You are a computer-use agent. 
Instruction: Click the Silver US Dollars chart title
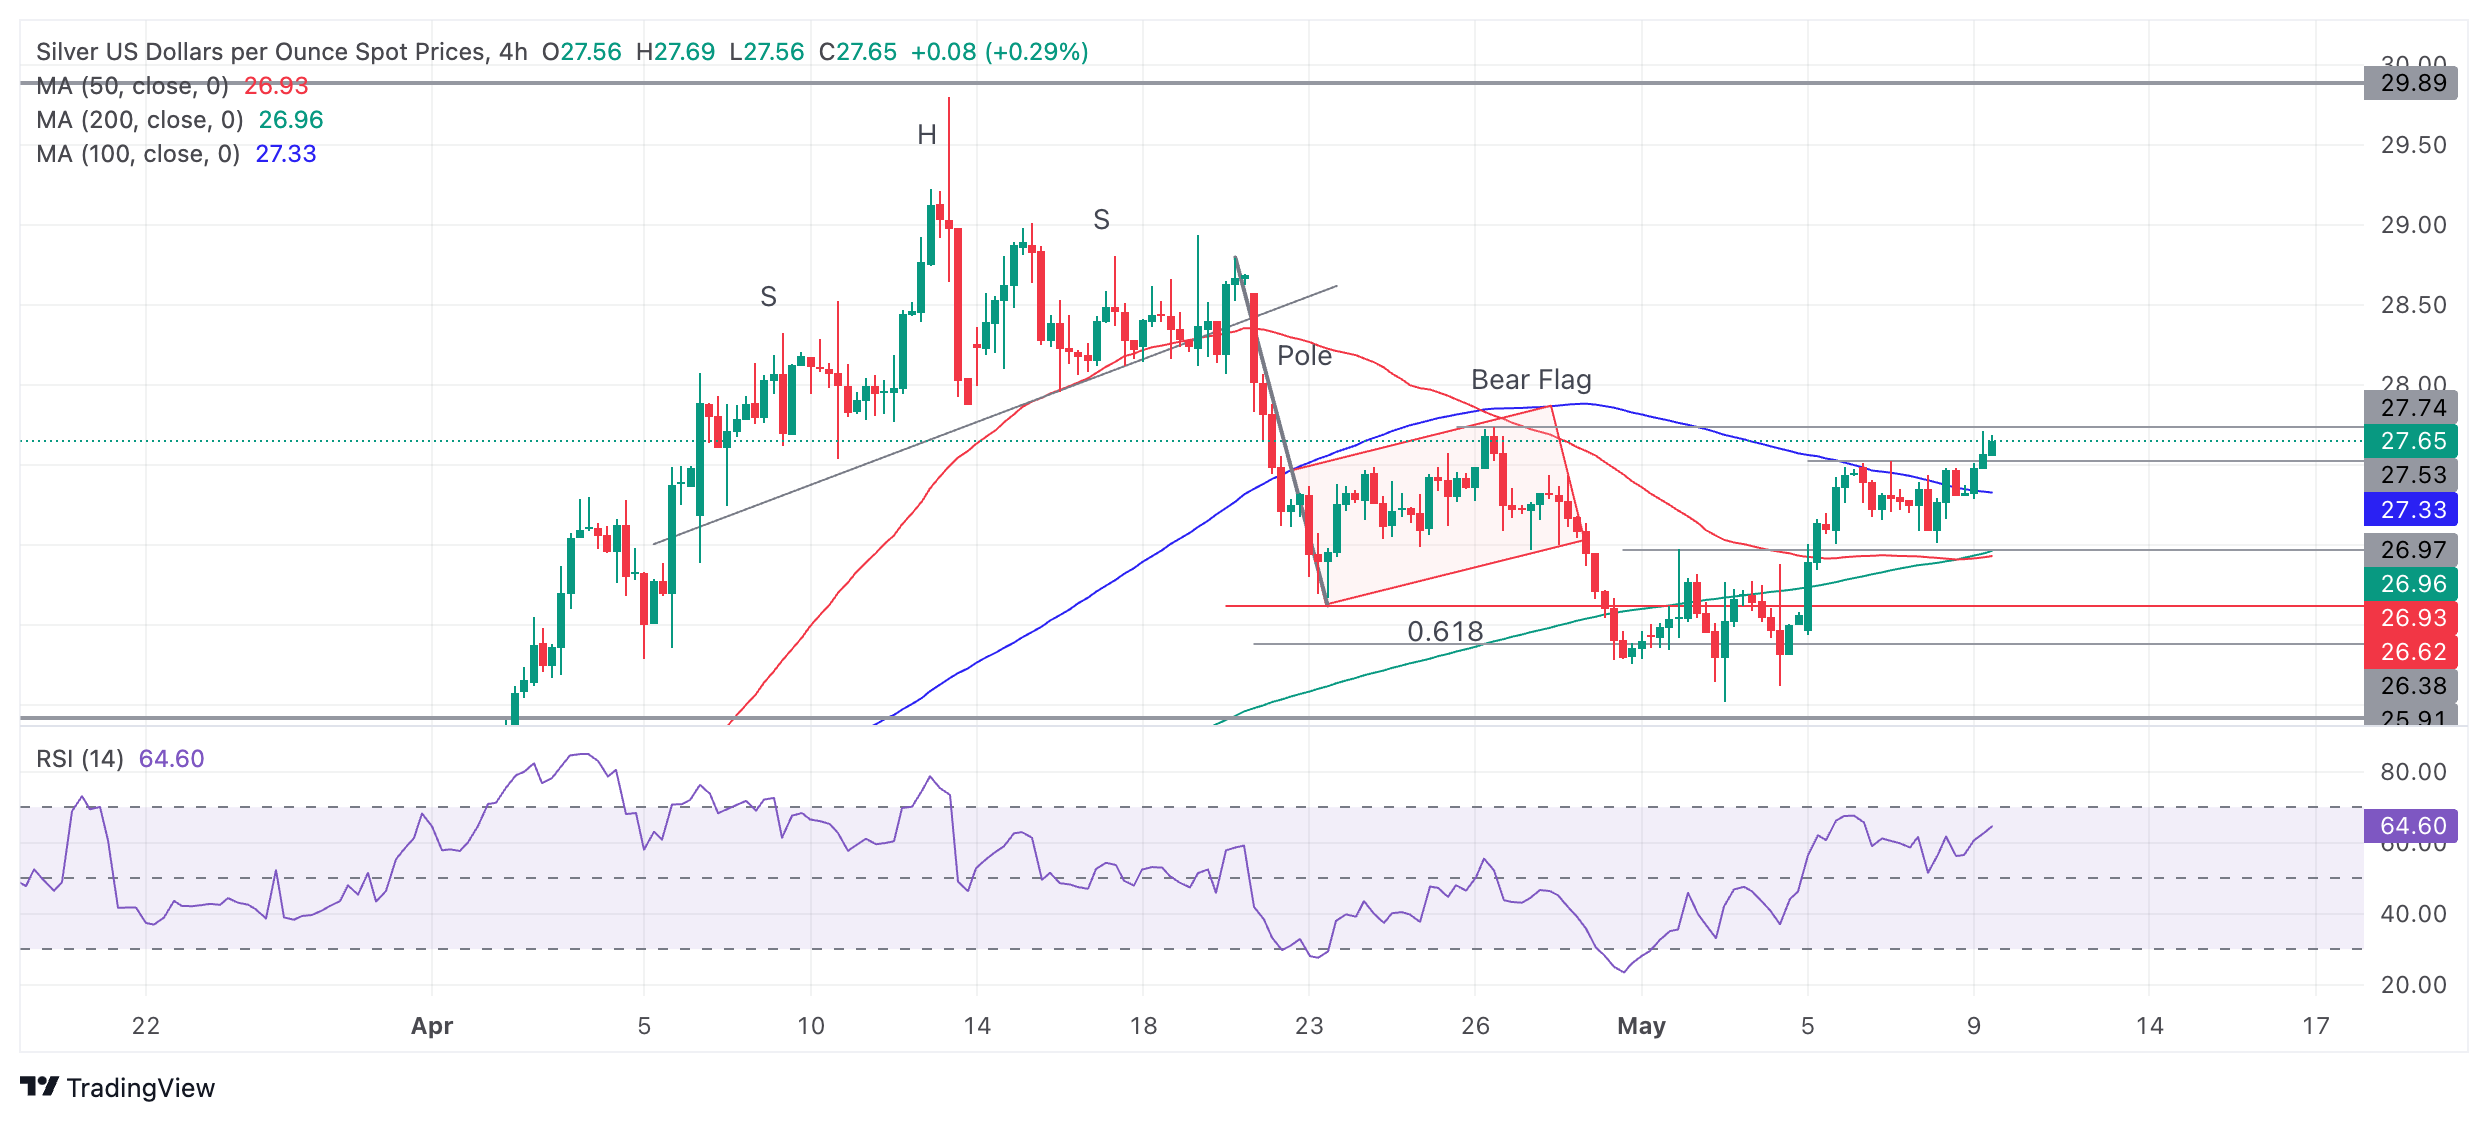260,52
